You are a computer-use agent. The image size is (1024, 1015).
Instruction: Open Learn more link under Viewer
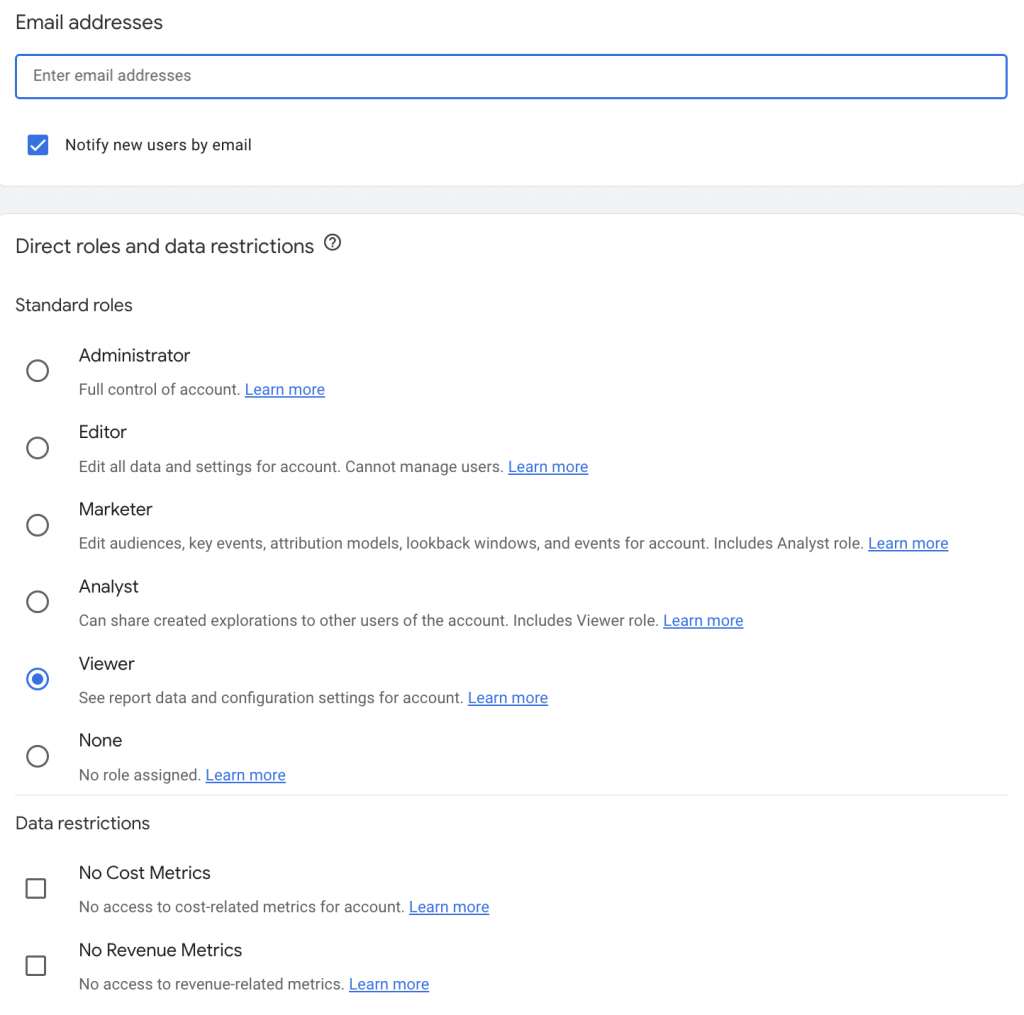pyautogui.click(x=508, y=698)
